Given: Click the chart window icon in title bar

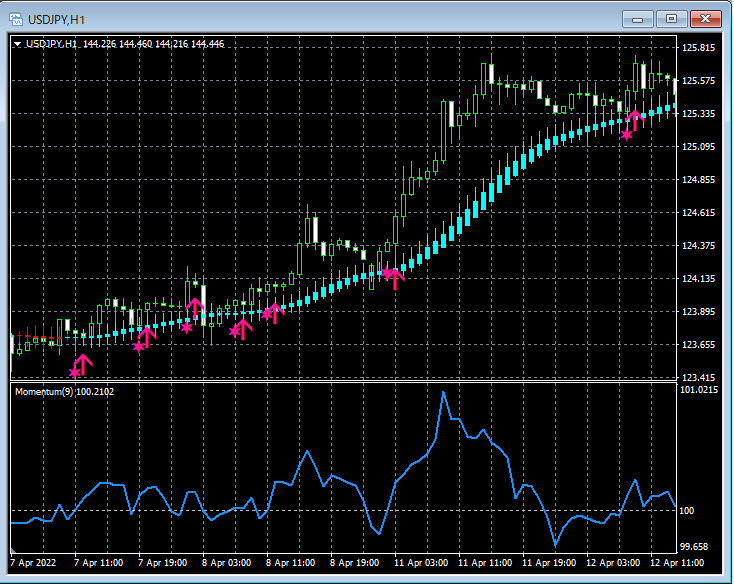Looking at the screenshot, I should [x=17, y=18].
